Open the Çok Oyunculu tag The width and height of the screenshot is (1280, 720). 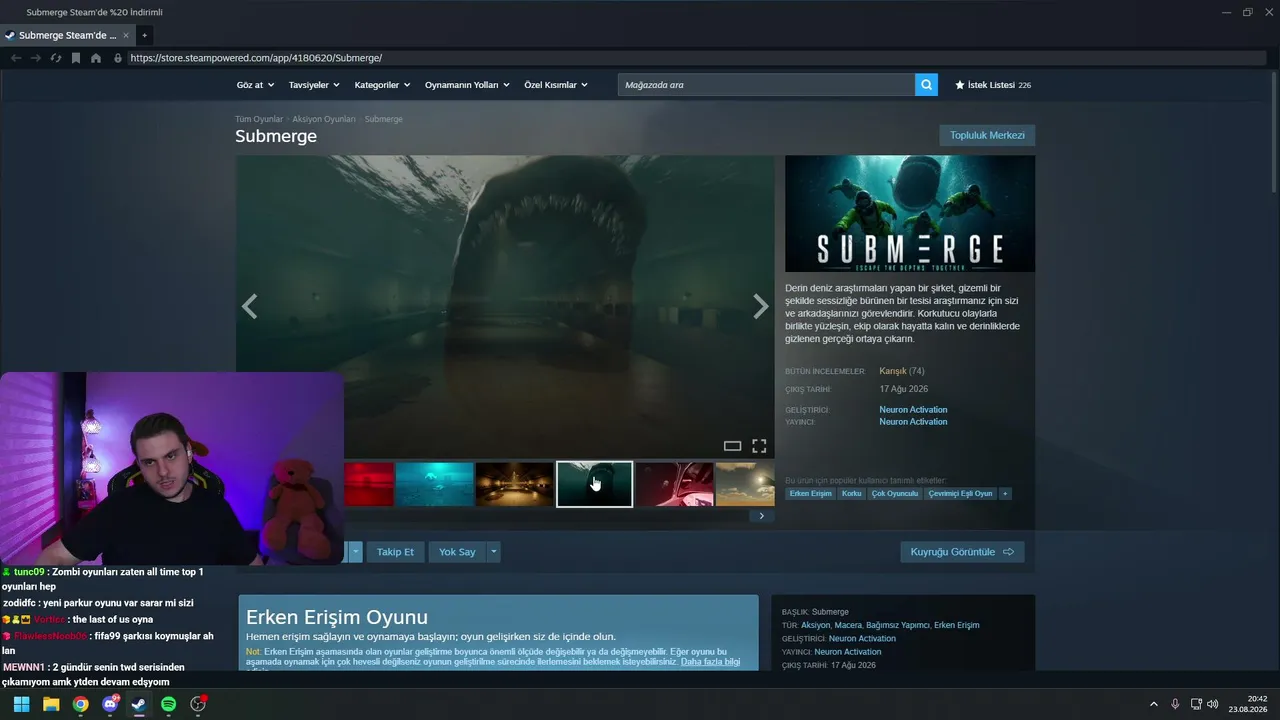click(x=895, y=493)
